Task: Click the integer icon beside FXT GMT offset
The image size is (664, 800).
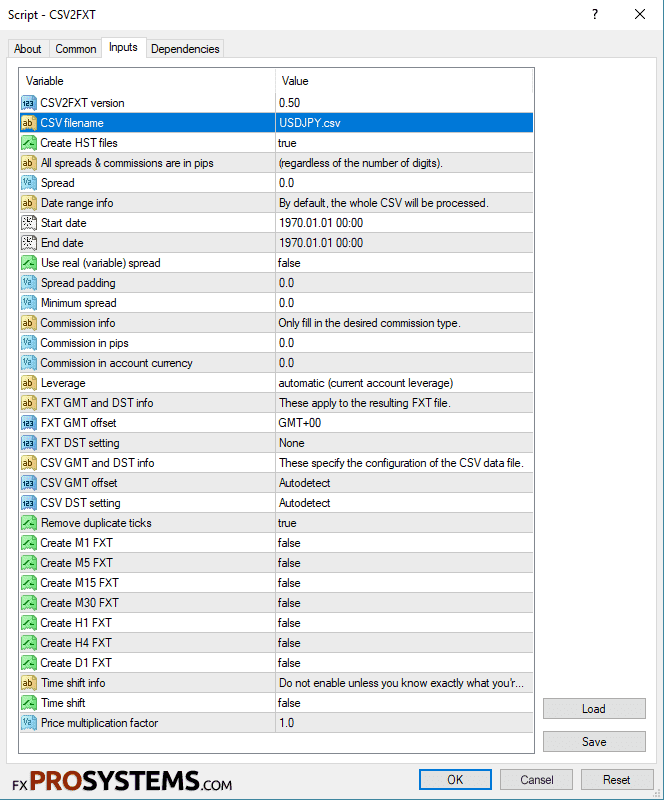Action: tap(29, 423)
